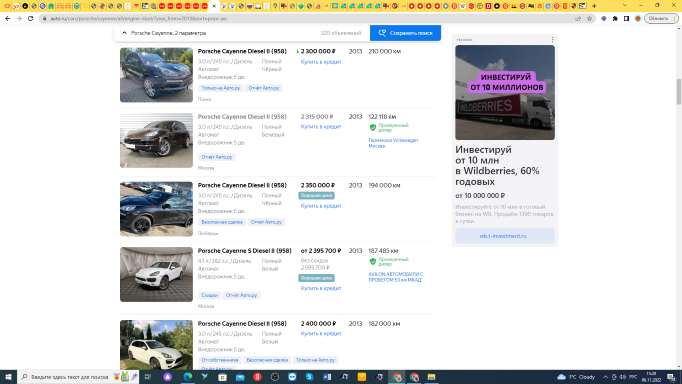Click the wb.t-investment.ru ad link button
Viewport: 682px width, 384px height.
(x=505, y=236)
